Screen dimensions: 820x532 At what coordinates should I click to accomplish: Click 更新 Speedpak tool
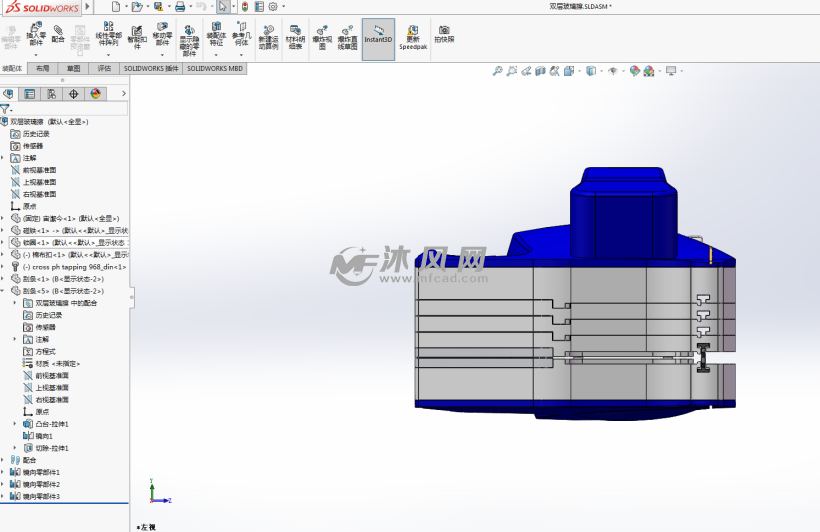point(413,37)
